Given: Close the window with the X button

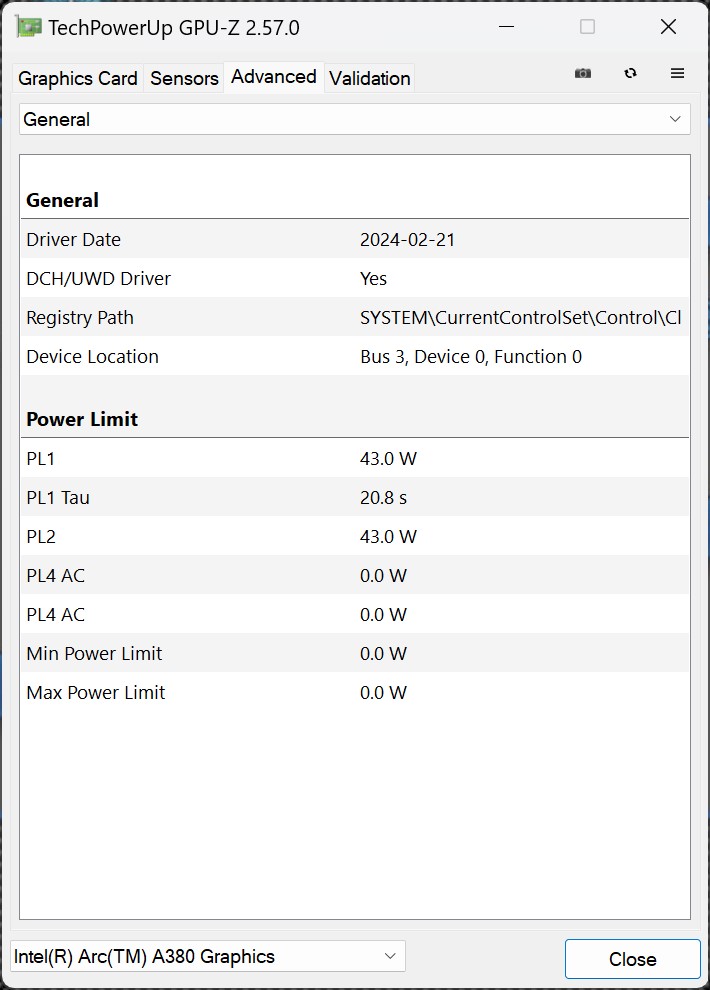Looking at the screenshot, I should 668,27.
